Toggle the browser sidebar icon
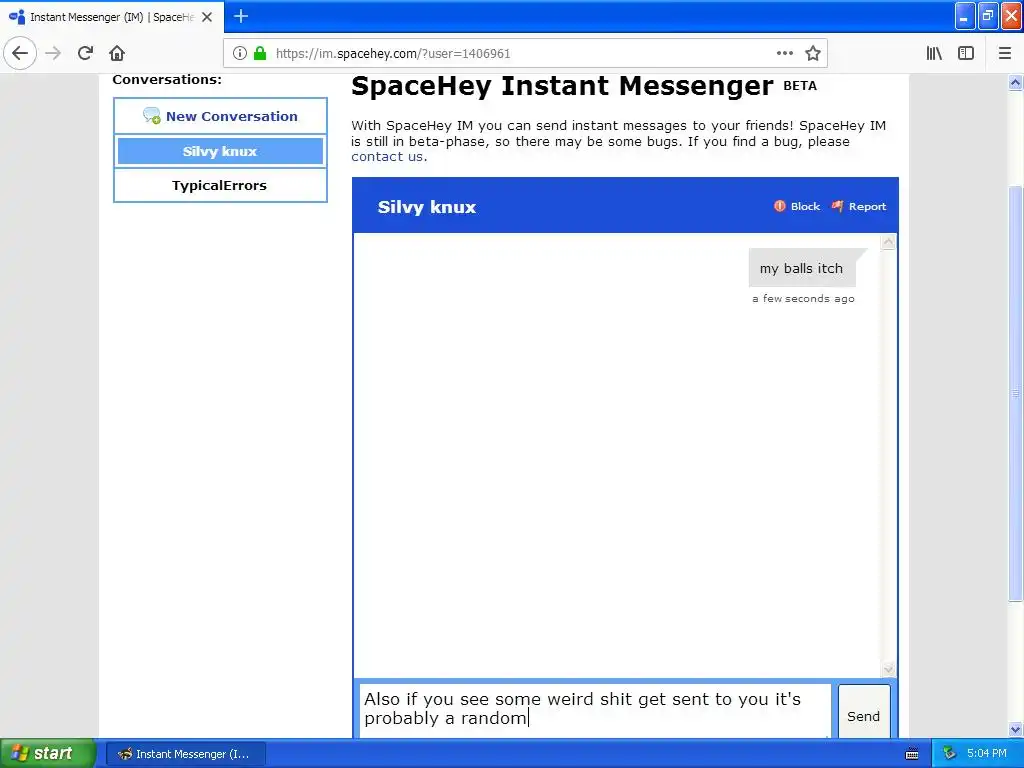 point(966,54)
